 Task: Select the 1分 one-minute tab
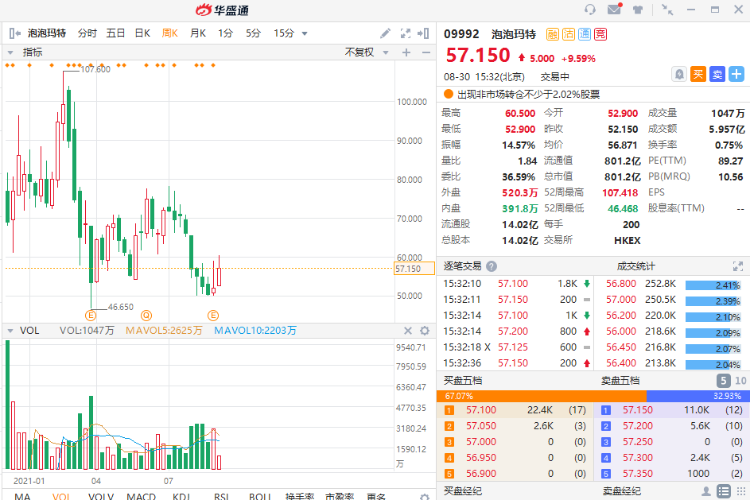tap(225, 33)
